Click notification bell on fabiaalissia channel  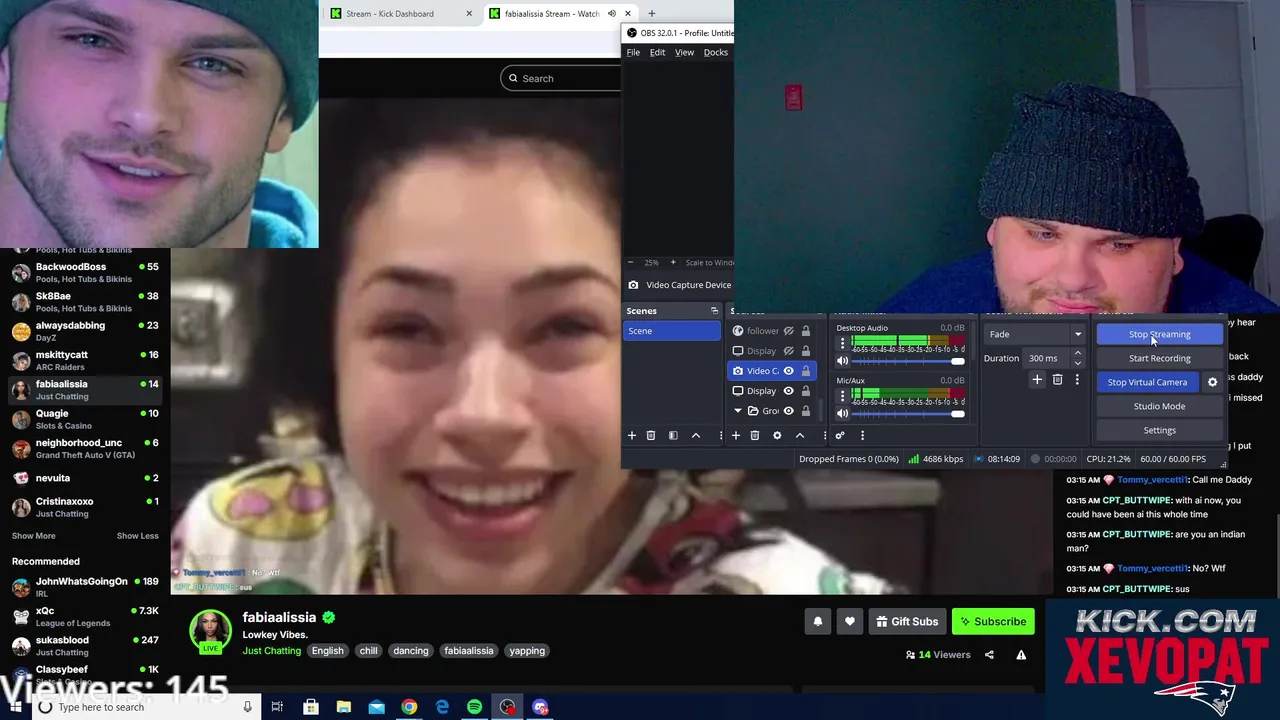tap(818, 622)
